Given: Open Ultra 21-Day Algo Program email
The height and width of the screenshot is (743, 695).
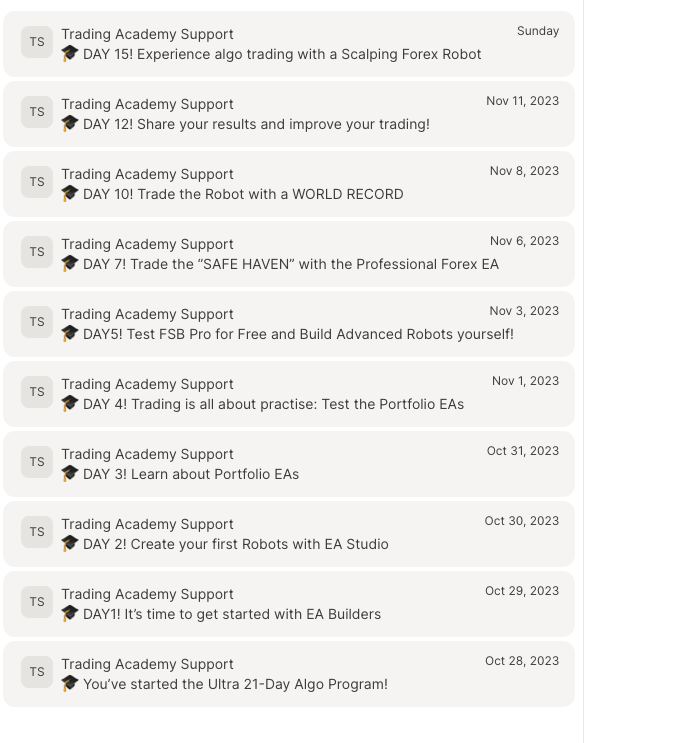Looking at the screenshot, I should point(289,674).
